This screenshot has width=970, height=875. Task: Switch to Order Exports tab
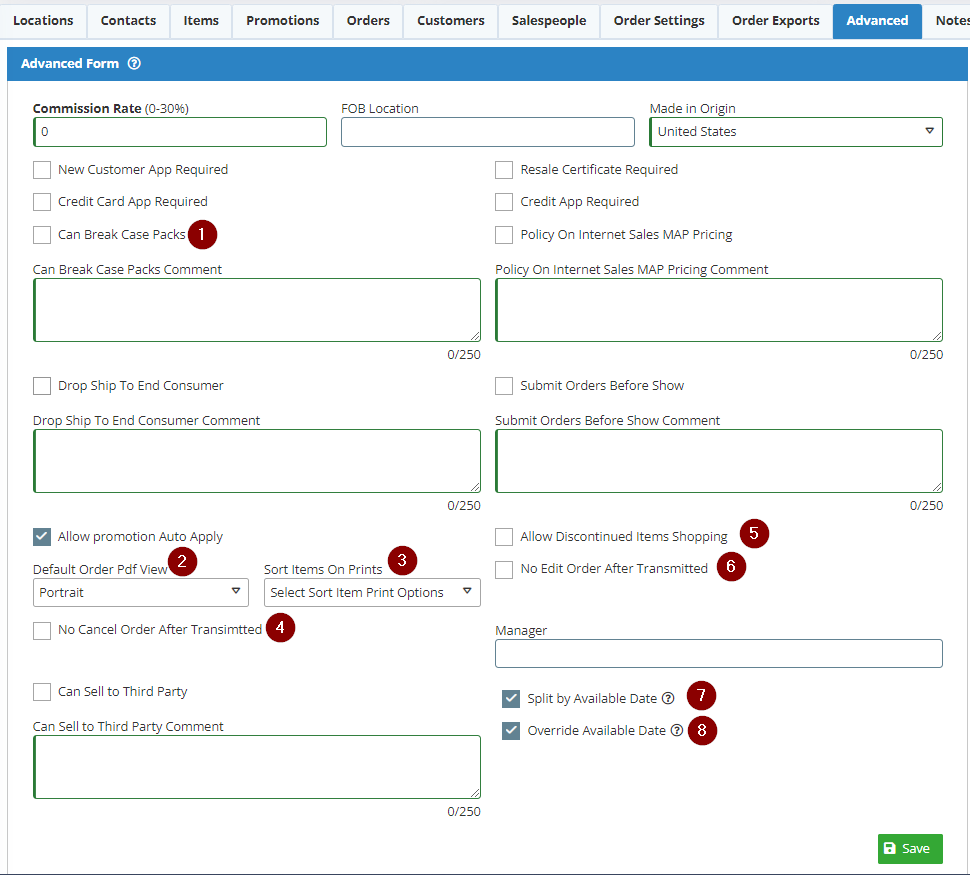[776, 20]
